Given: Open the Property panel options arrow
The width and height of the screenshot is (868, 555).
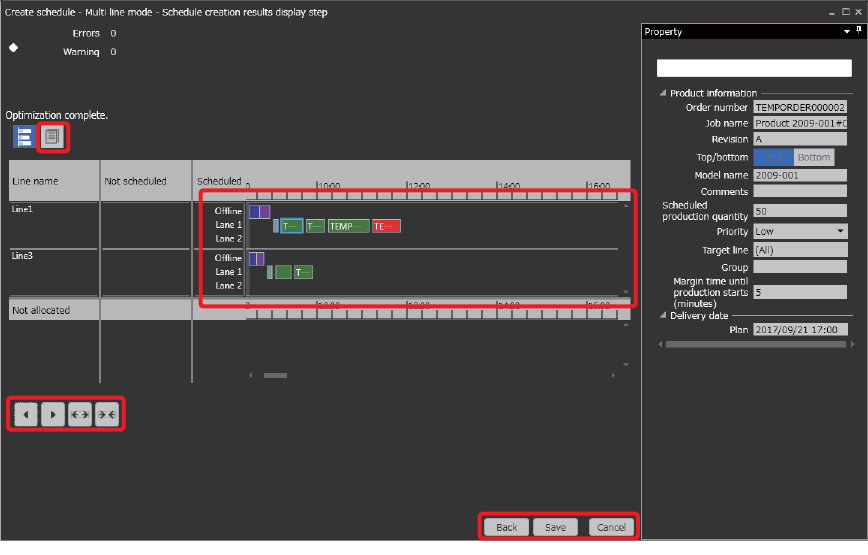Looking at the screenshot, I should [846, 32].
